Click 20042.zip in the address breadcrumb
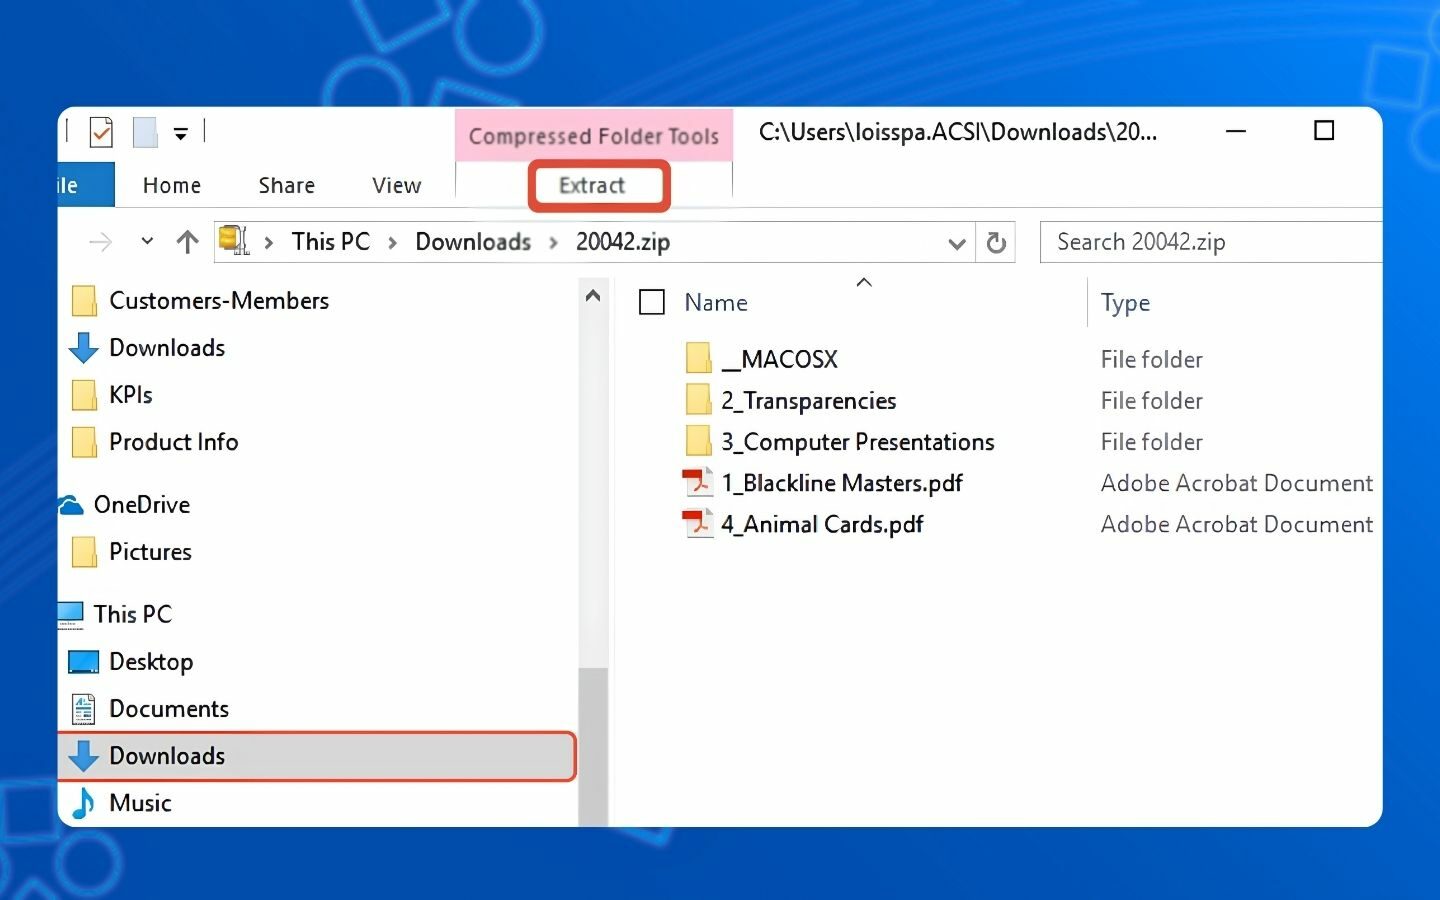Image resolution: width=1440 pixels, height=900 pixels. [623, 242]
